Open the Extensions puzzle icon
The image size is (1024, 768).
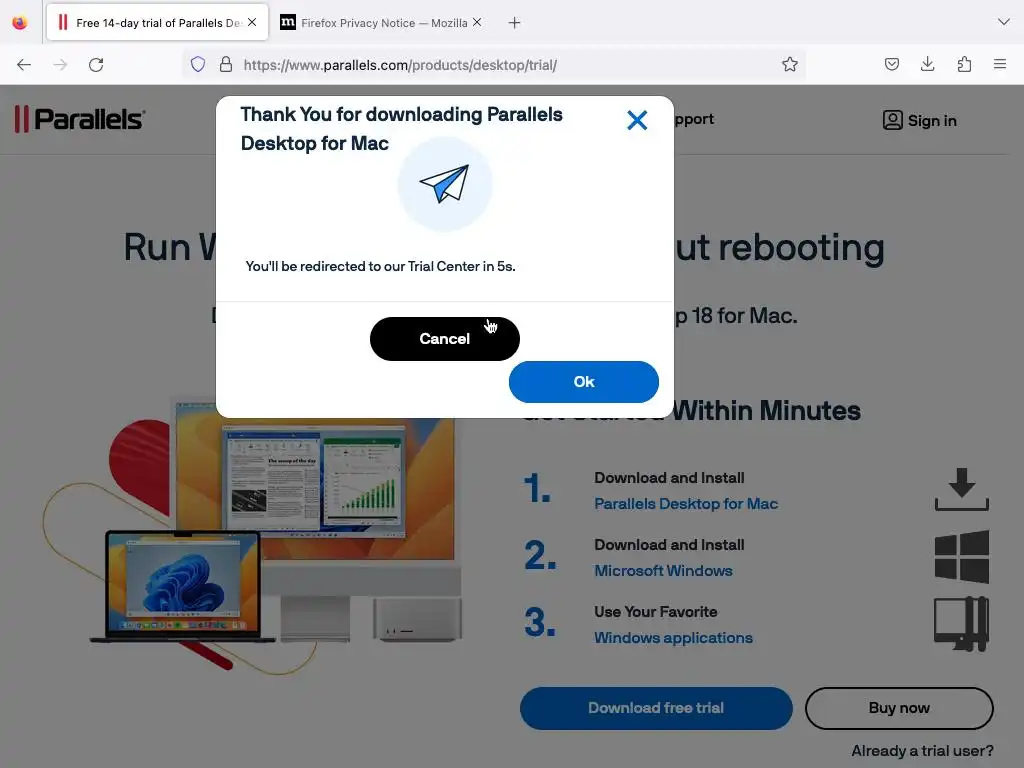[964, 64]
